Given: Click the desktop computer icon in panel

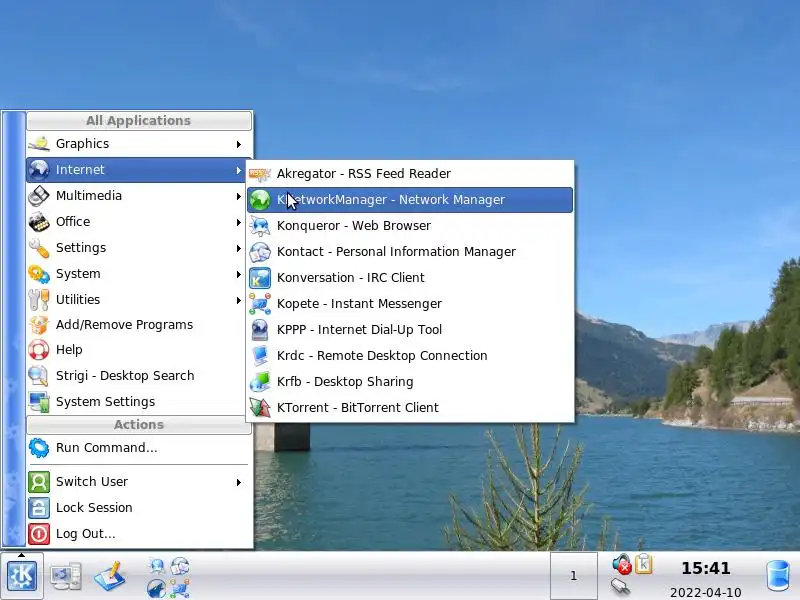Looking at the screenshot, I should pyautogui.click(x=66, y=576).
